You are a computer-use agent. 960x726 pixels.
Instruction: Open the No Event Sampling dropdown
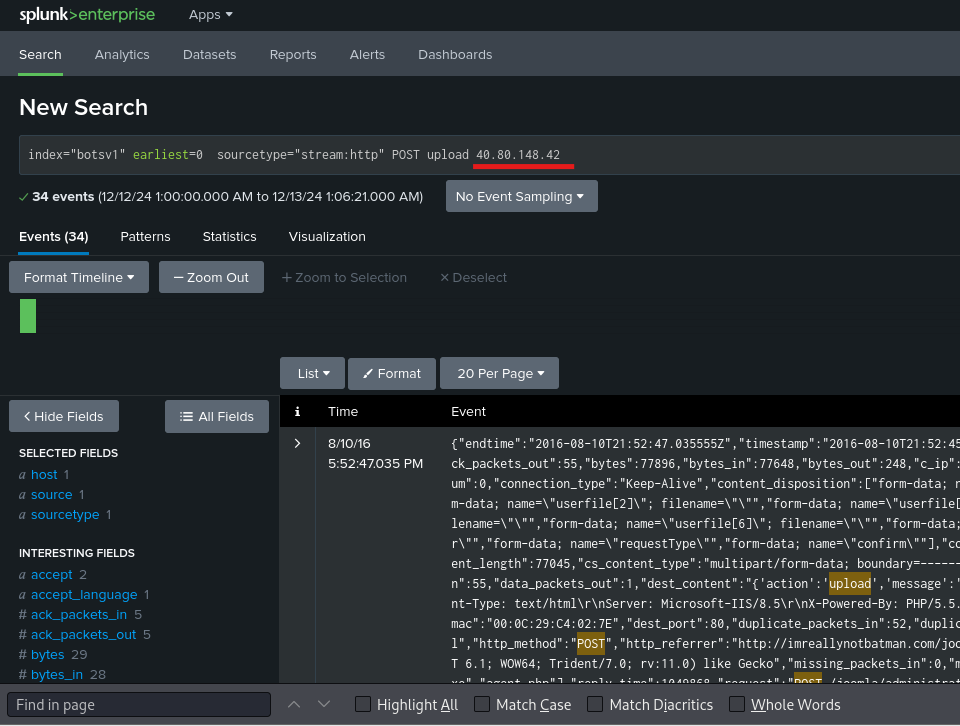point(522,196)
